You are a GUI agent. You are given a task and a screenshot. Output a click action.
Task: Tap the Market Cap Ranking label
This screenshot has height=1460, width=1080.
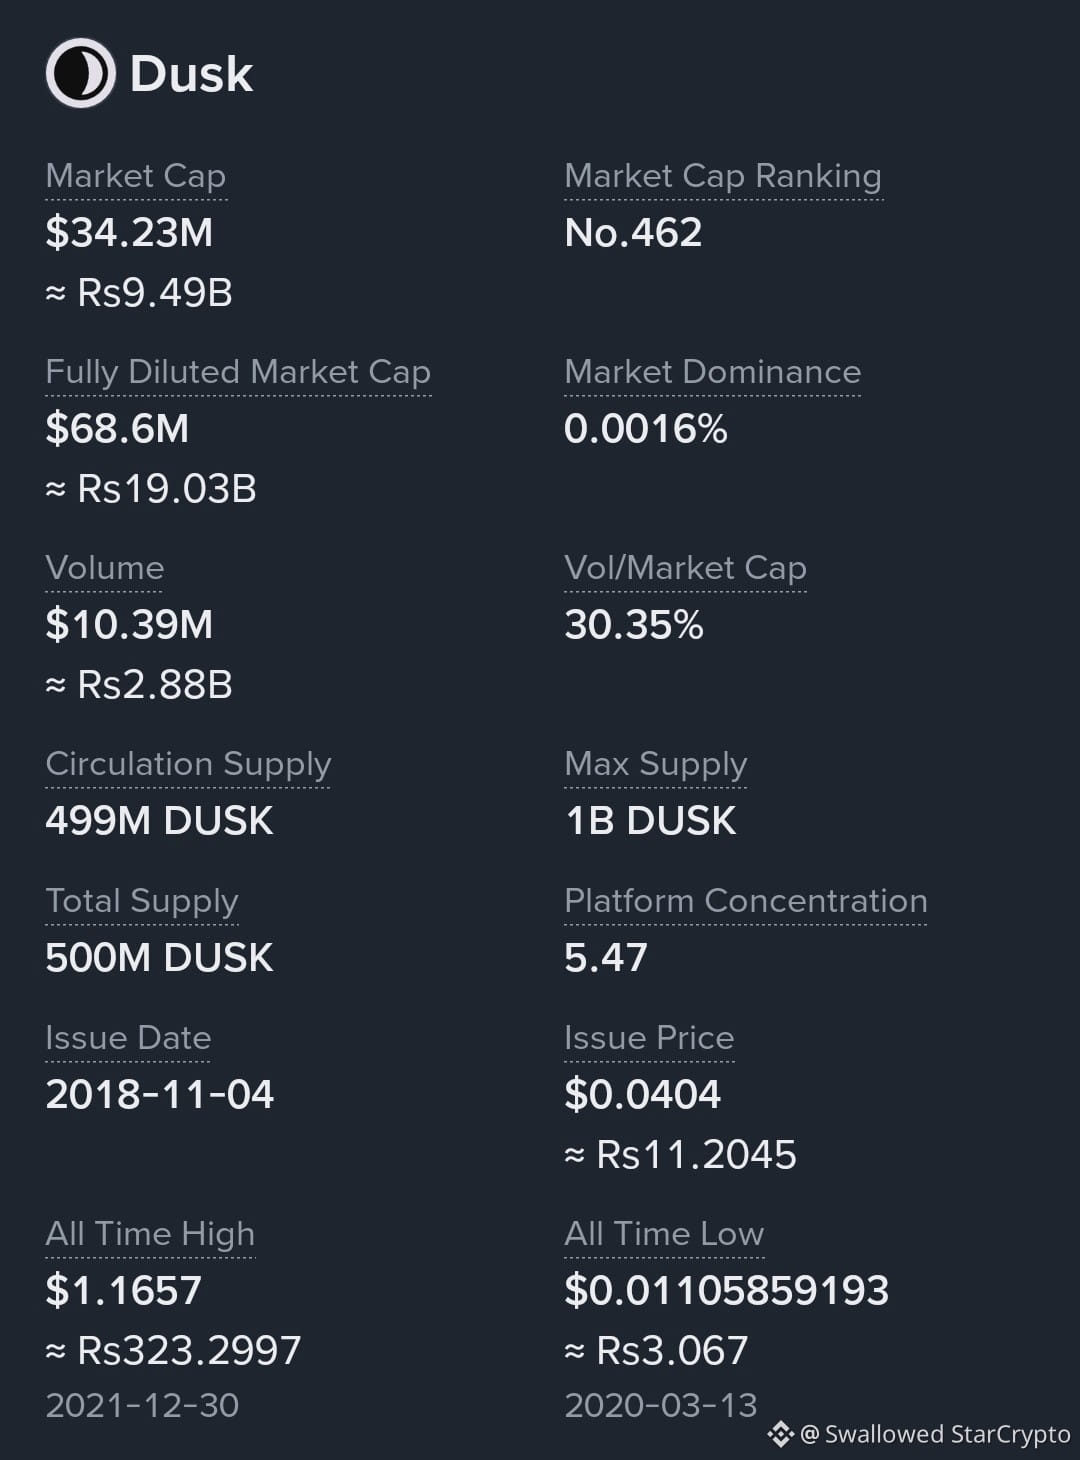[723, 176]
